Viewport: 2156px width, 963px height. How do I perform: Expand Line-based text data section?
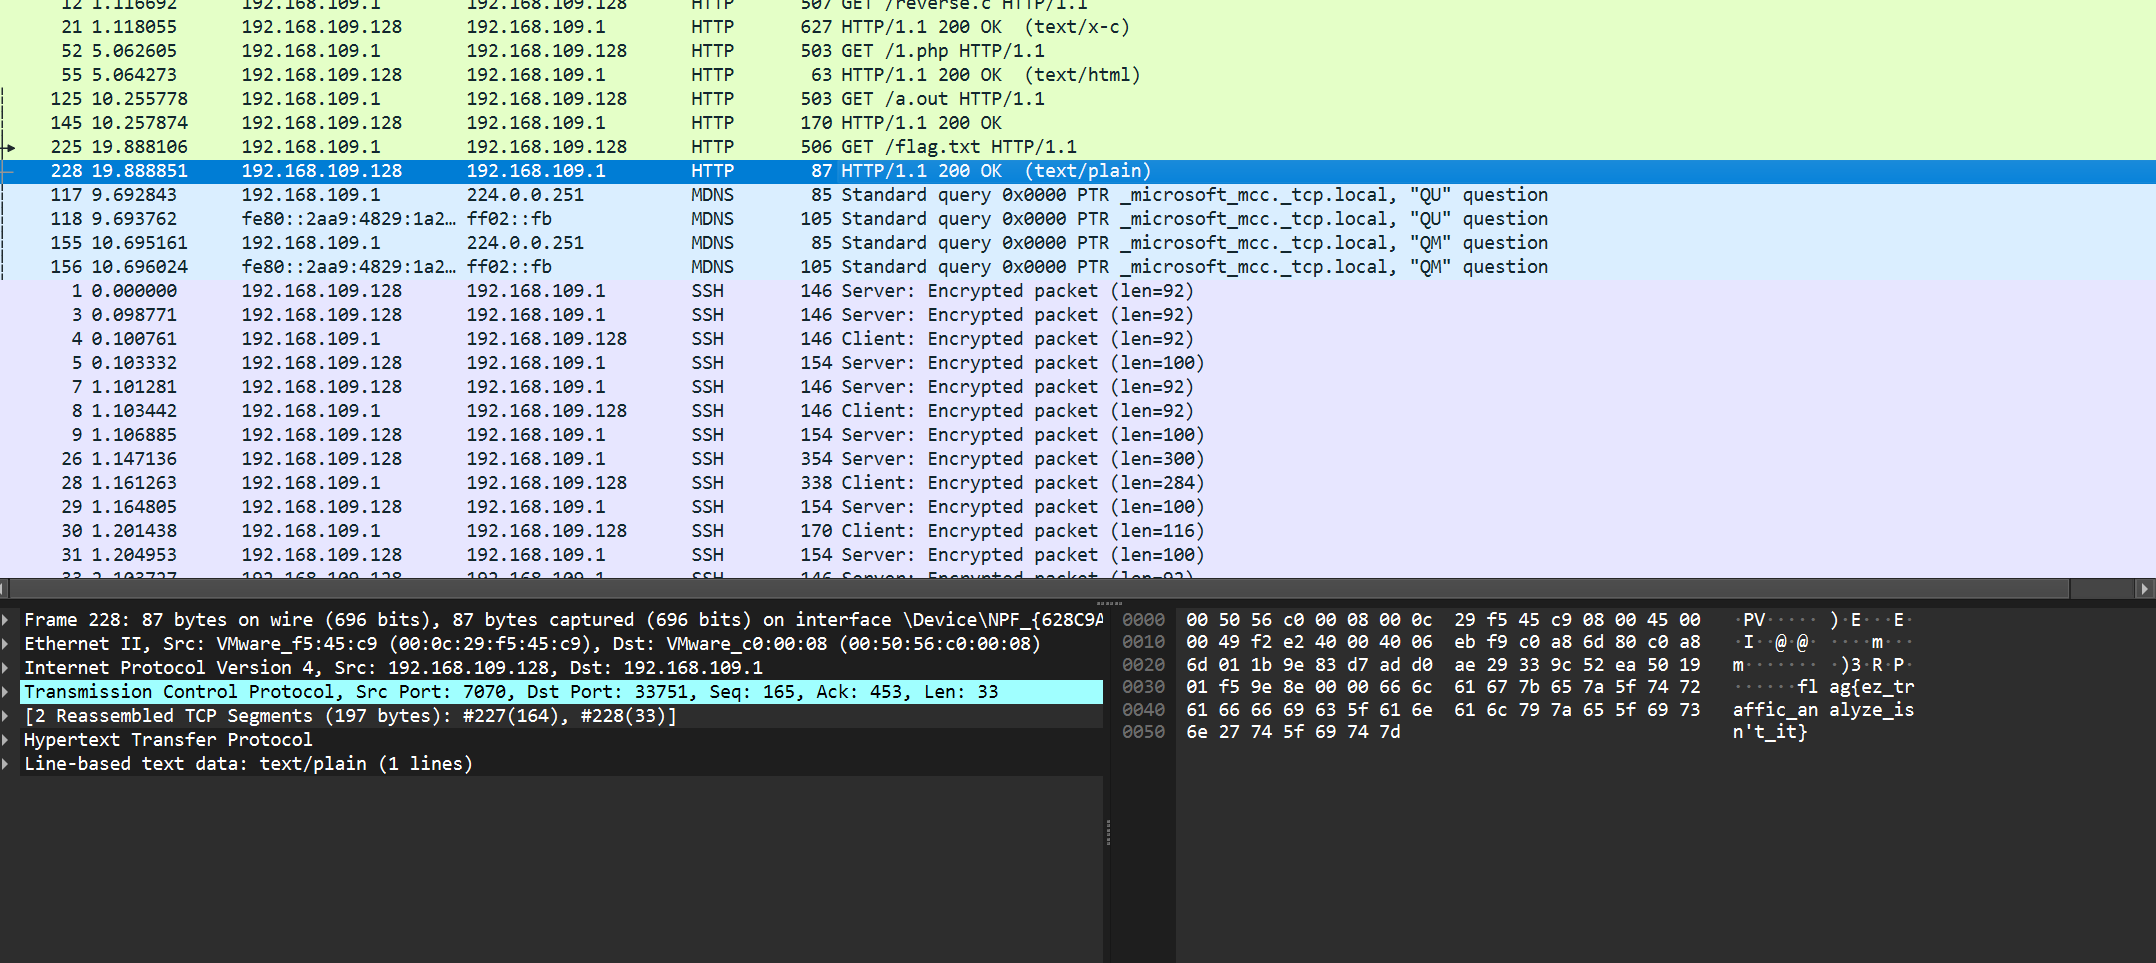6,764
